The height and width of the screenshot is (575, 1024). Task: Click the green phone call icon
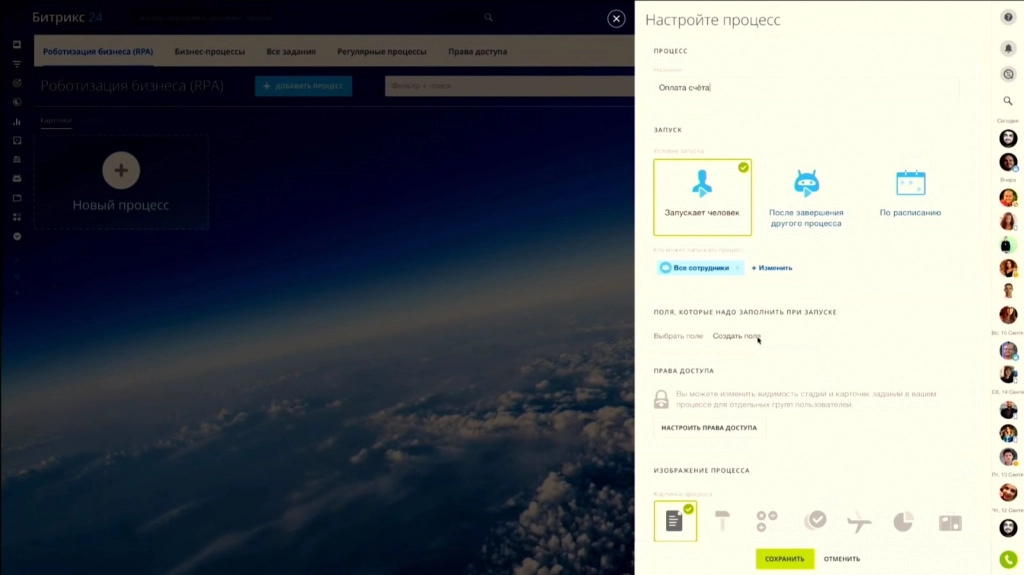point(1008,560)
